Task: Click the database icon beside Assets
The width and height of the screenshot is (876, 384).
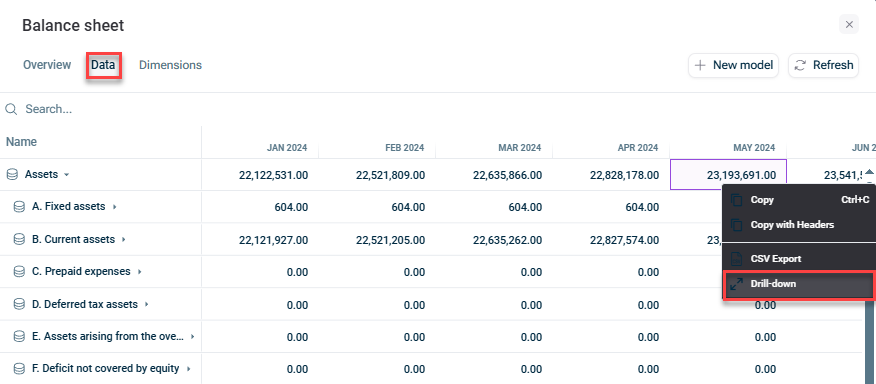Action: (x=12, y=174)
